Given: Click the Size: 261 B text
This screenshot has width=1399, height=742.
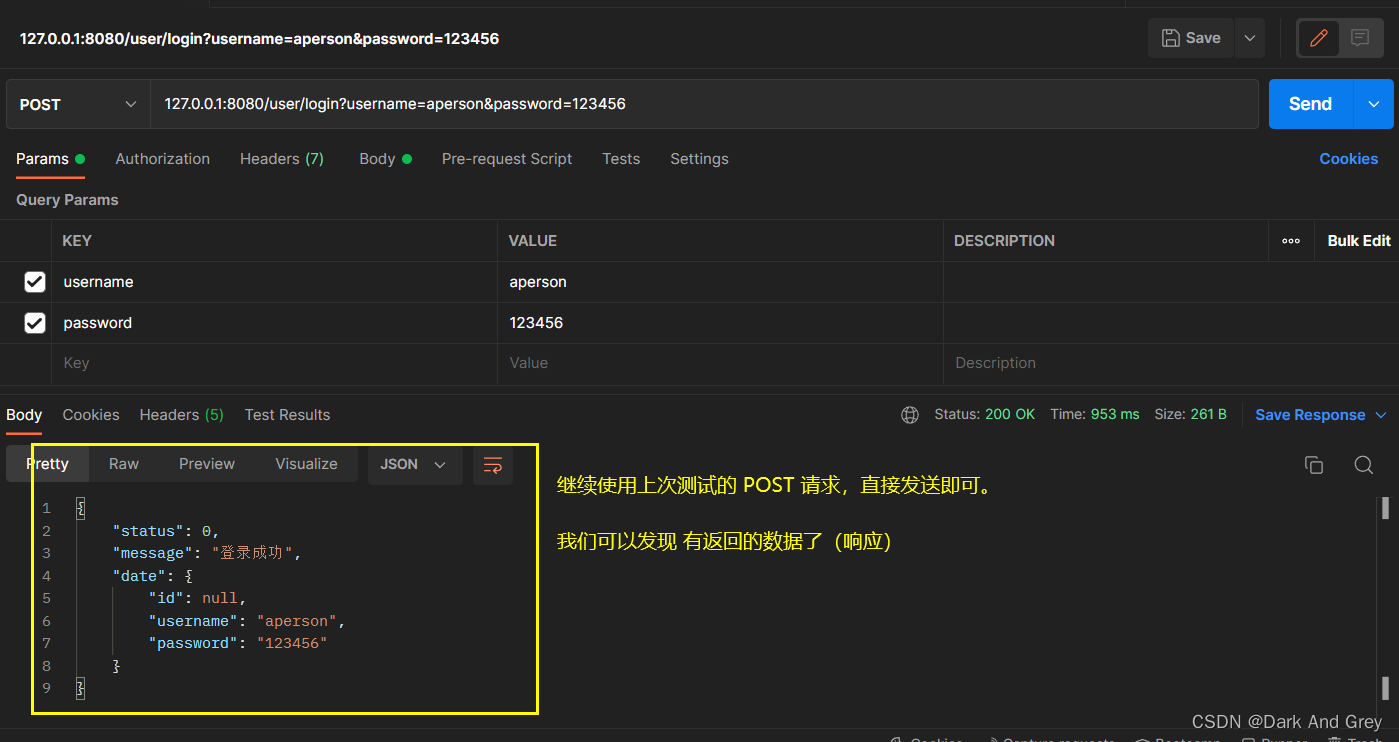Looking at the screenshot, I should pos(1190,414).
